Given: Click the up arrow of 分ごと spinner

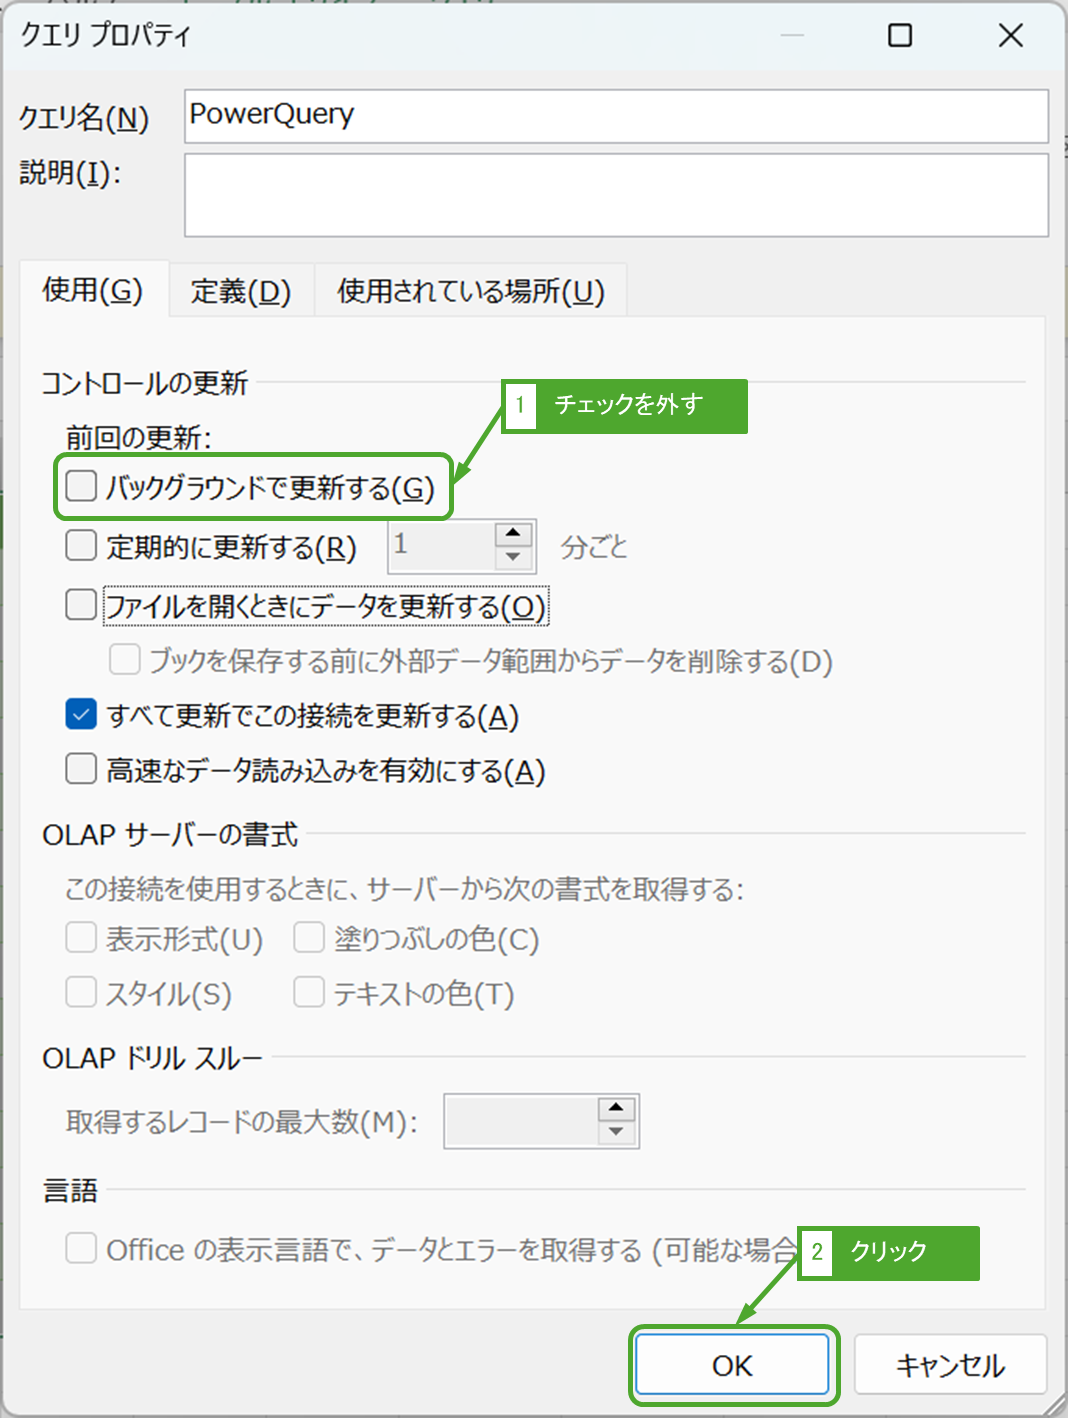Looking at the screenshot, I should click(514, 534).
